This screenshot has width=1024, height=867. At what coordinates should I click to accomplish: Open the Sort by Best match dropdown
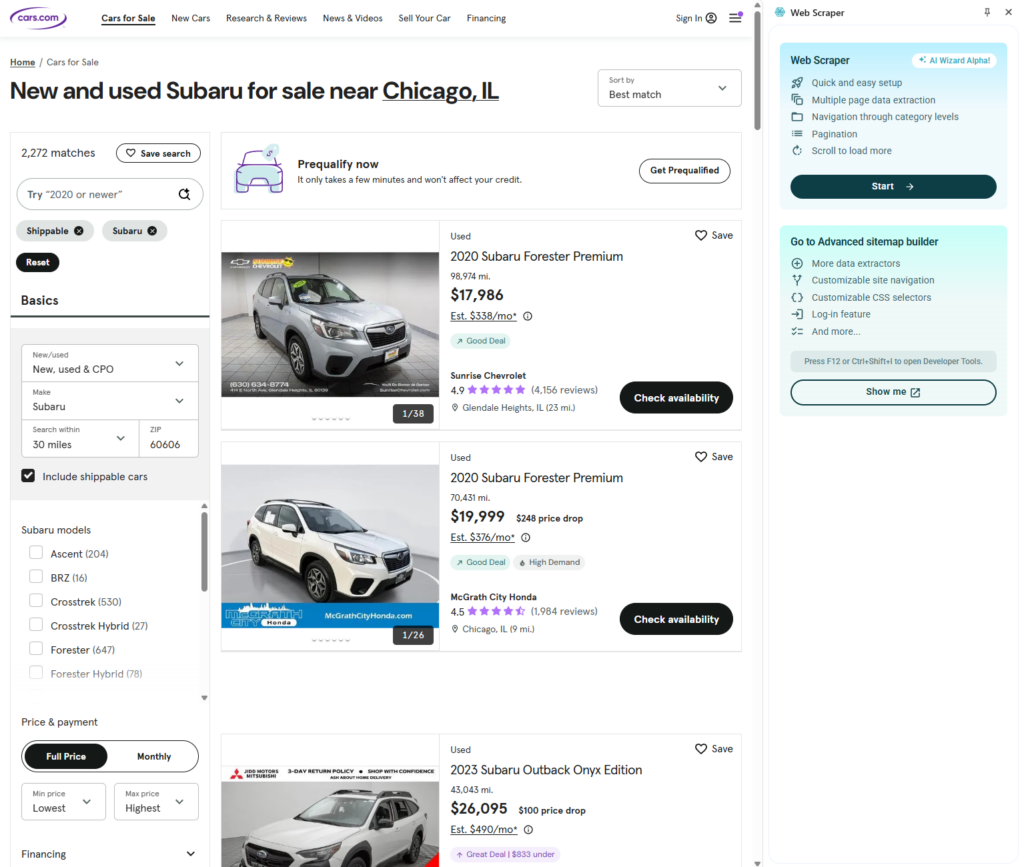click(669, 88)
